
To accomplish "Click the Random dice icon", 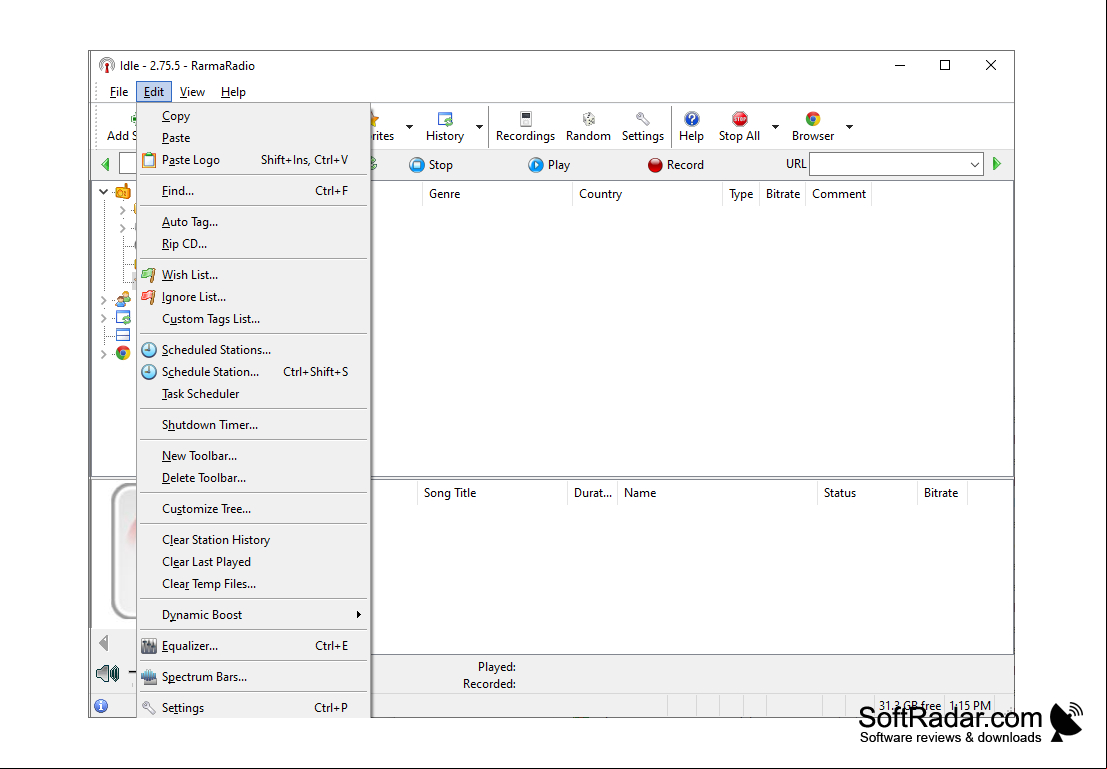I will click(x=588, y=119).
